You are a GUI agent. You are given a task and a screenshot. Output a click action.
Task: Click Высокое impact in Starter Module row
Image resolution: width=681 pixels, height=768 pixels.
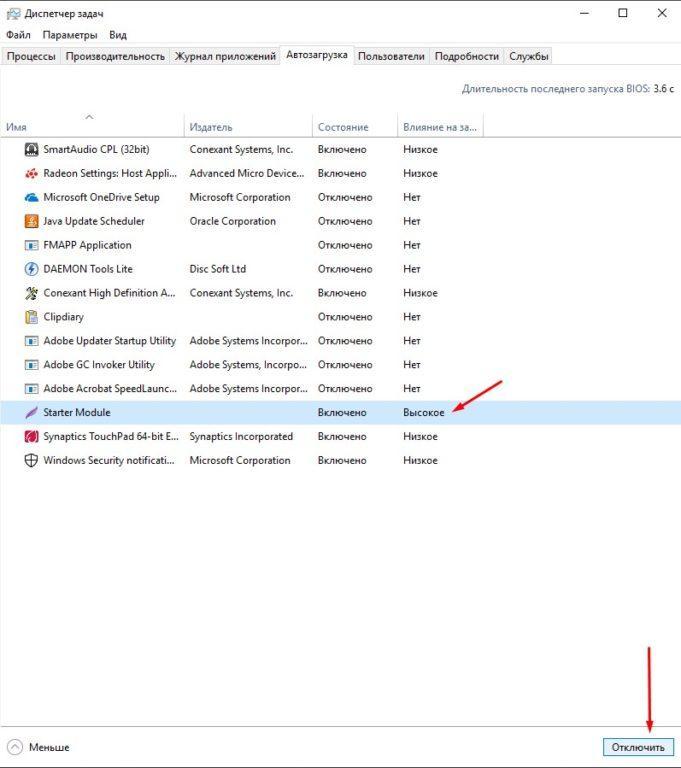(x=424, y=412)
